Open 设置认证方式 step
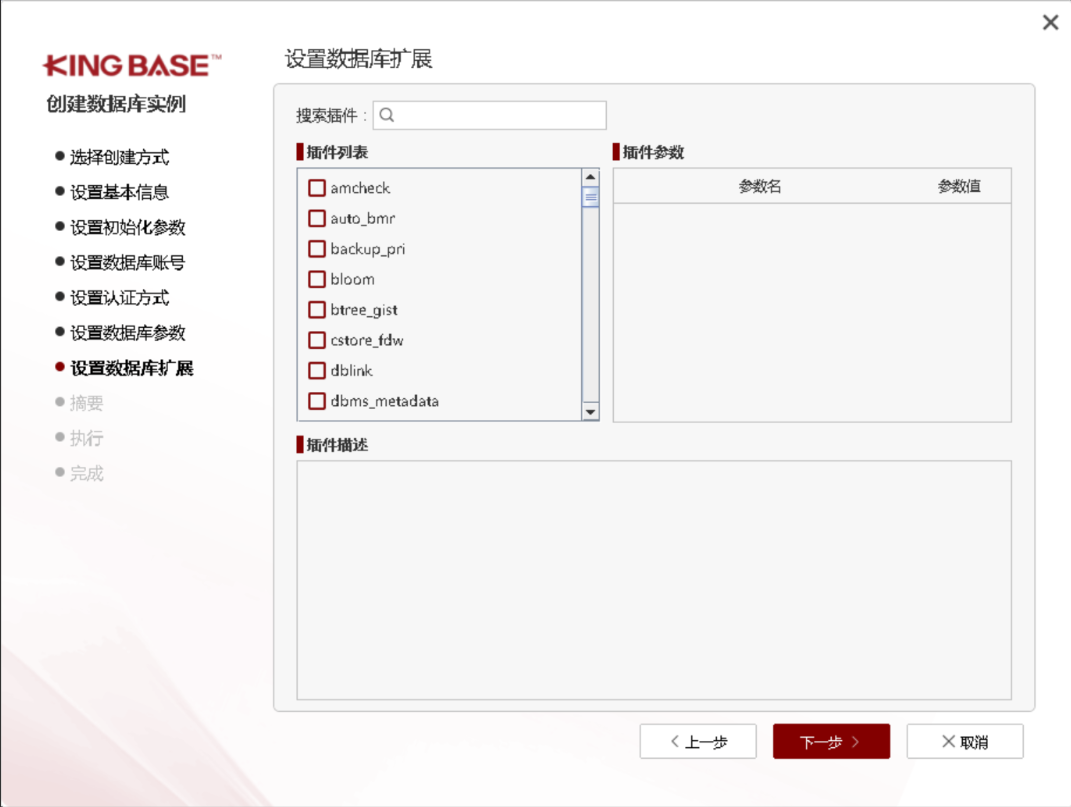The height and width of the screenshot is (807, 1071). point(119,298)
